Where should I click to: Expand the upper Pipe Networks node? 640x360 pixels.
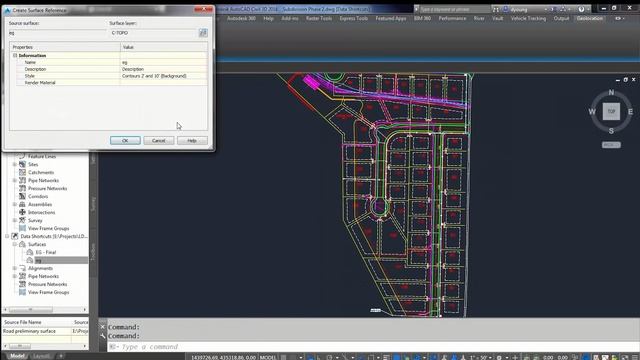(15, 180)
